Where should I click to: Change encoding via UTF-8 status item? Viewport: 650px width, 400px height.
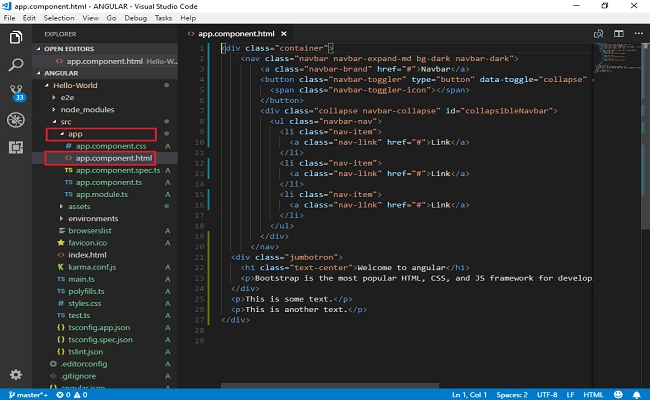[x=547, y=395]
